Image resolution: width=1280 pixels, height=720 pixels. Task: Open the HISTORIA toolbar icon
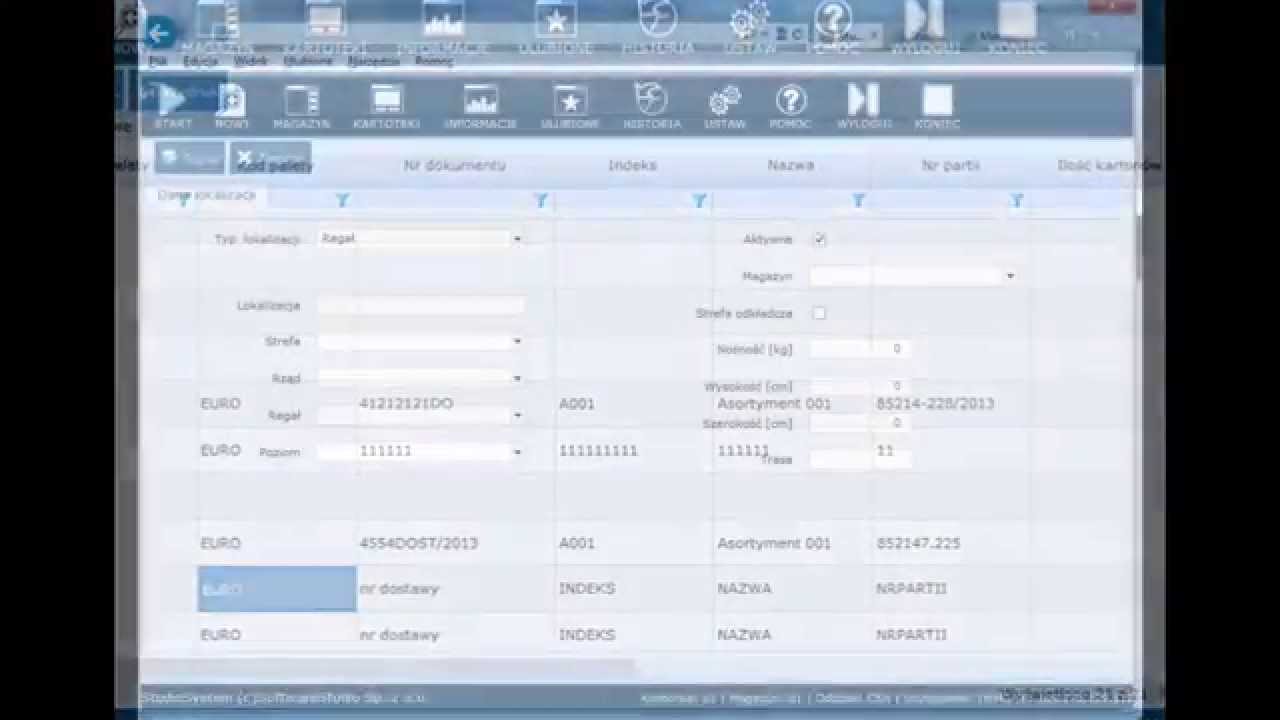pos(651,106)
